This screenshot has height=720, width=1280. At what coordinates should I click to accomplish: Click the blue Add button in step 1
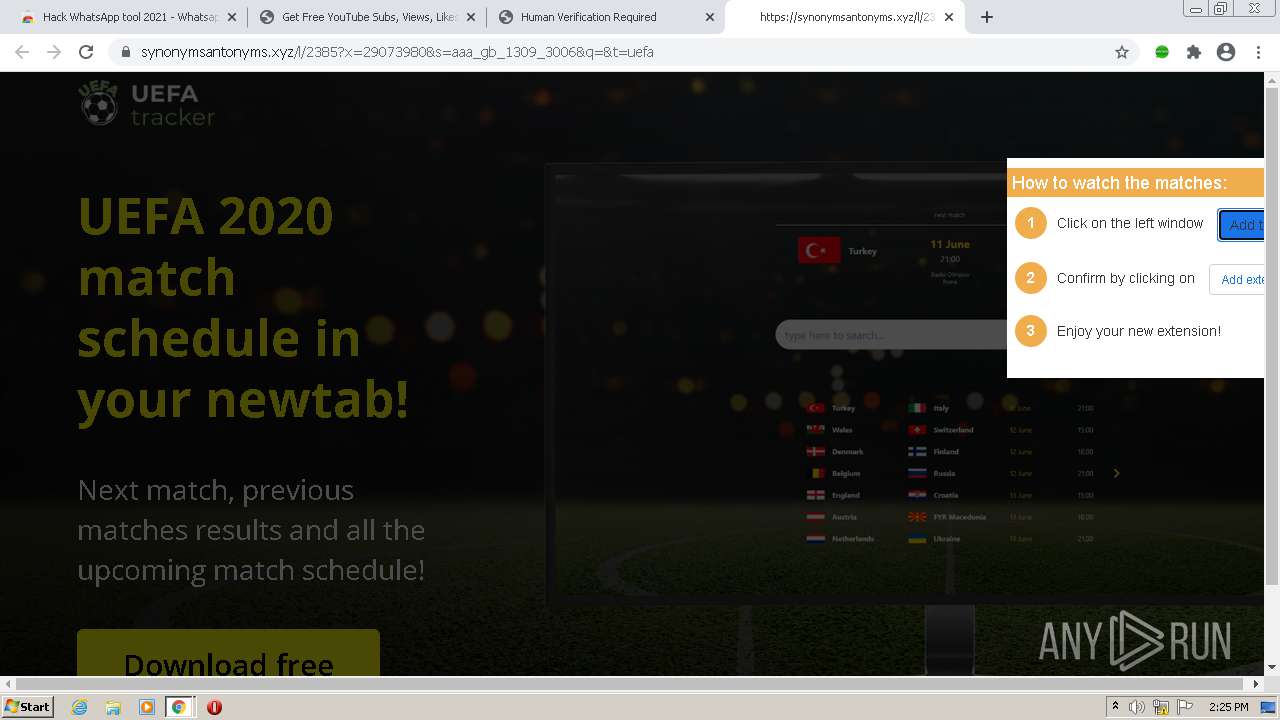[1241, 225]
